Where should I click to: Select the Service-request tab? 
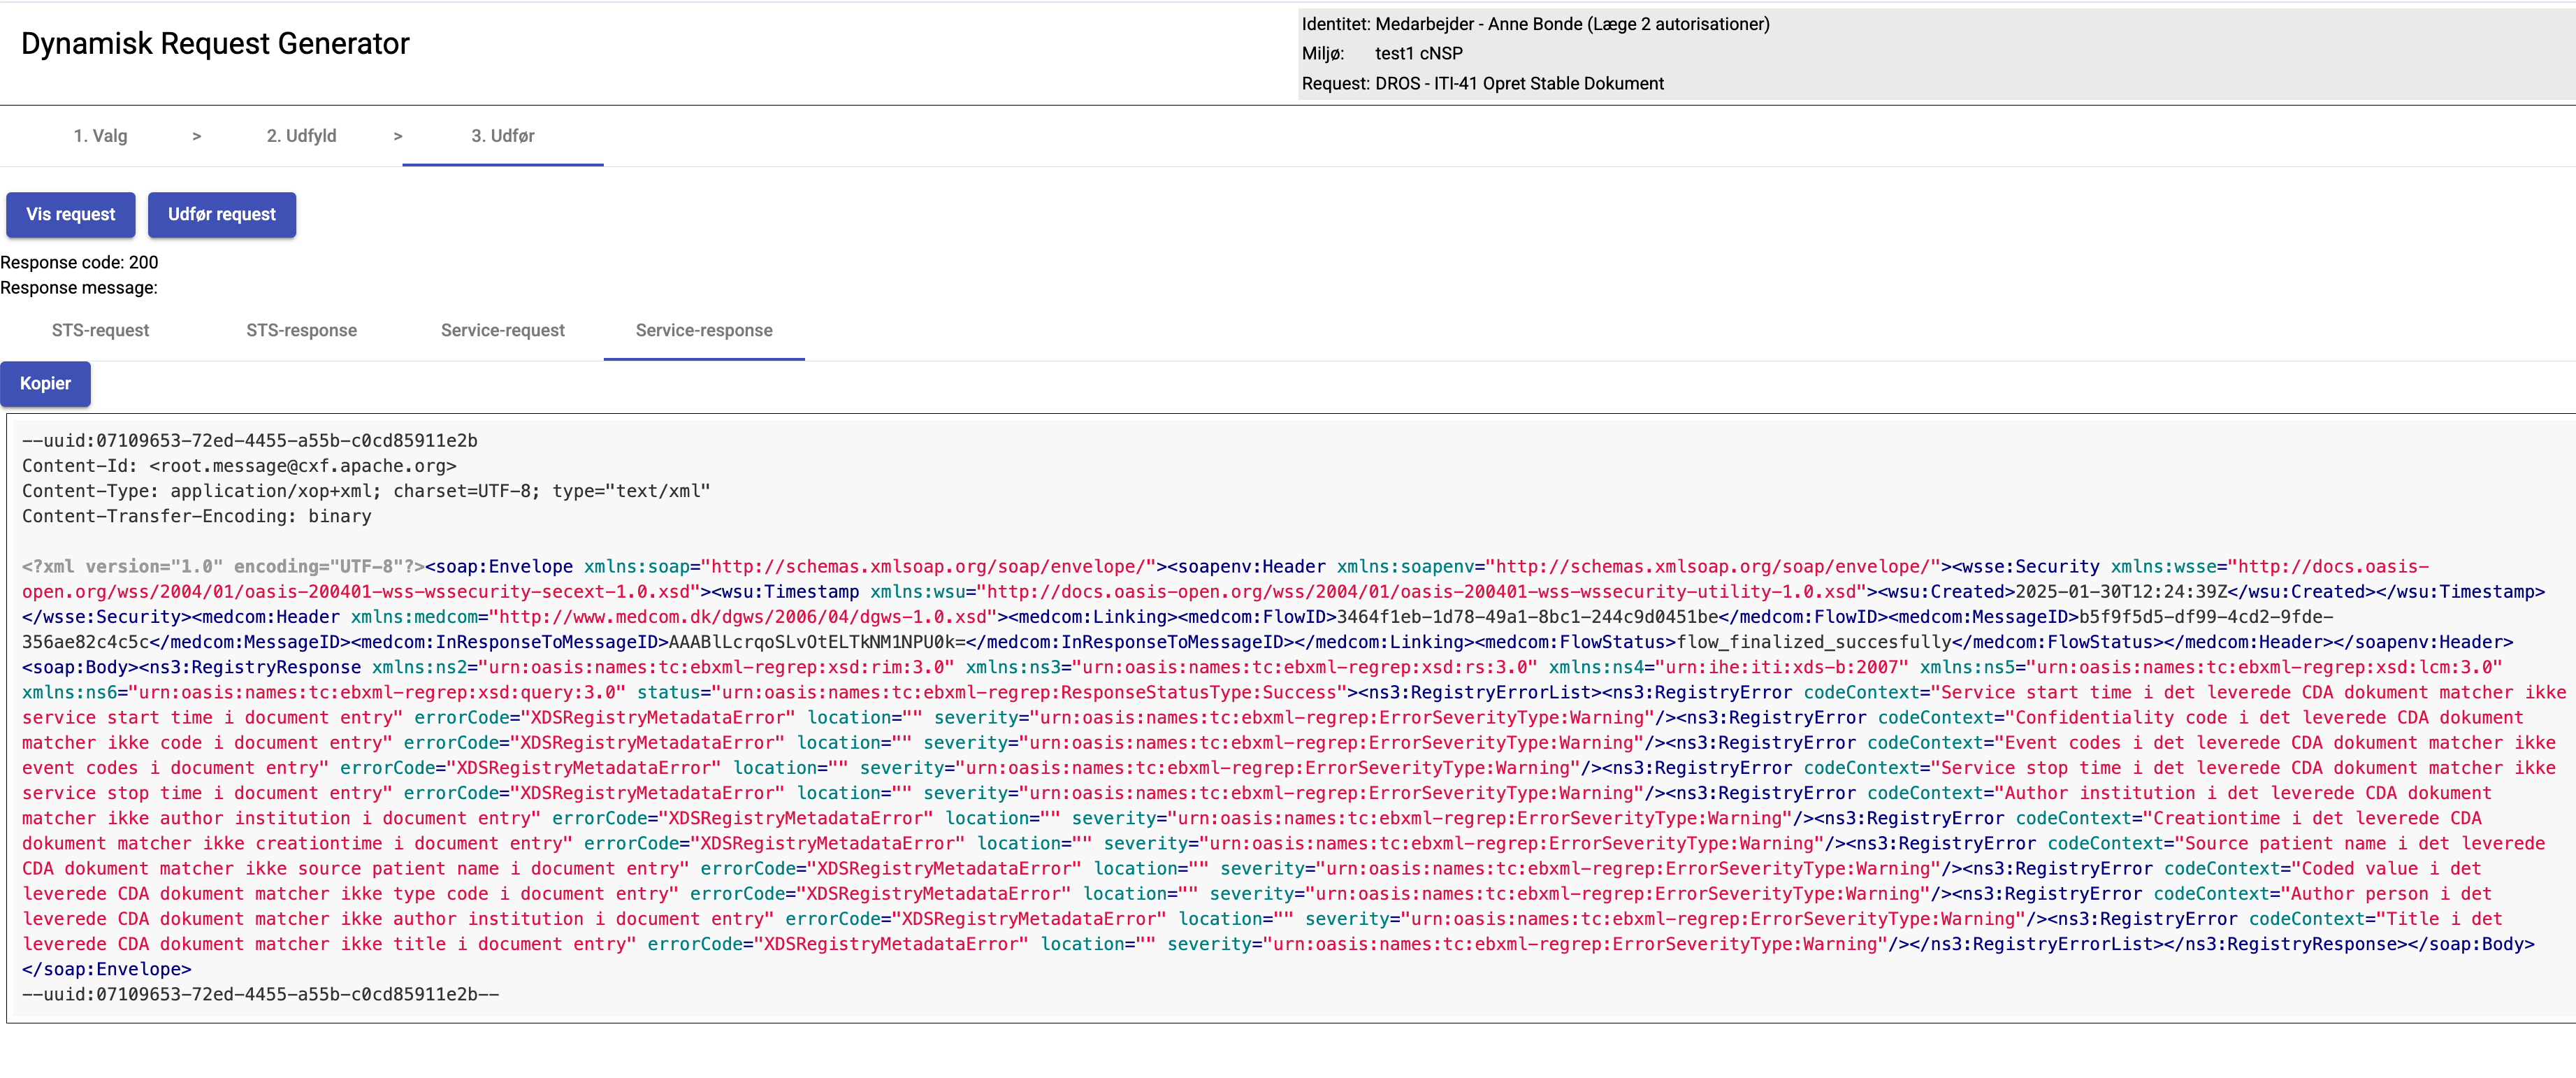[x=502, y=331]
